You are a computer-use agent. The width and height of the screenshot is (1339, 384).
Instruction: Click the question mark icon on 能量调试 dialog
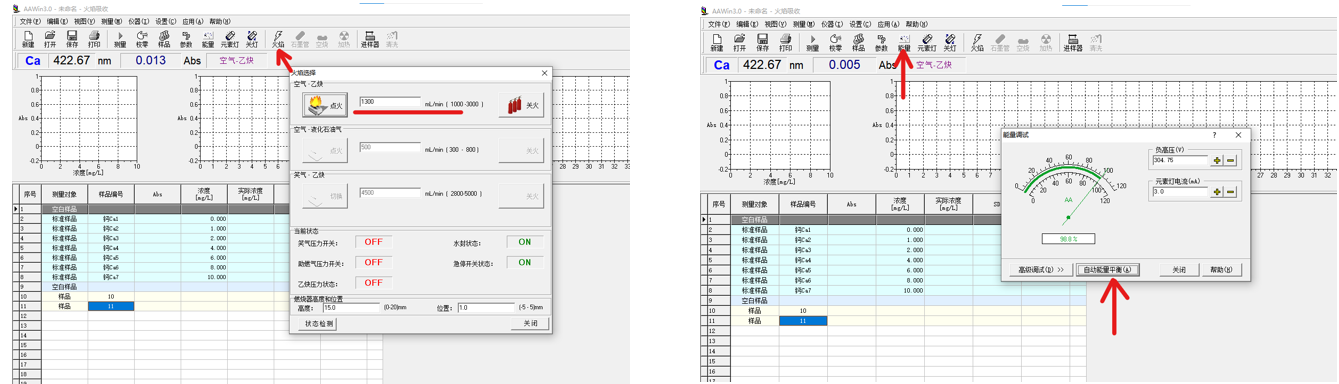[1215, 135]
